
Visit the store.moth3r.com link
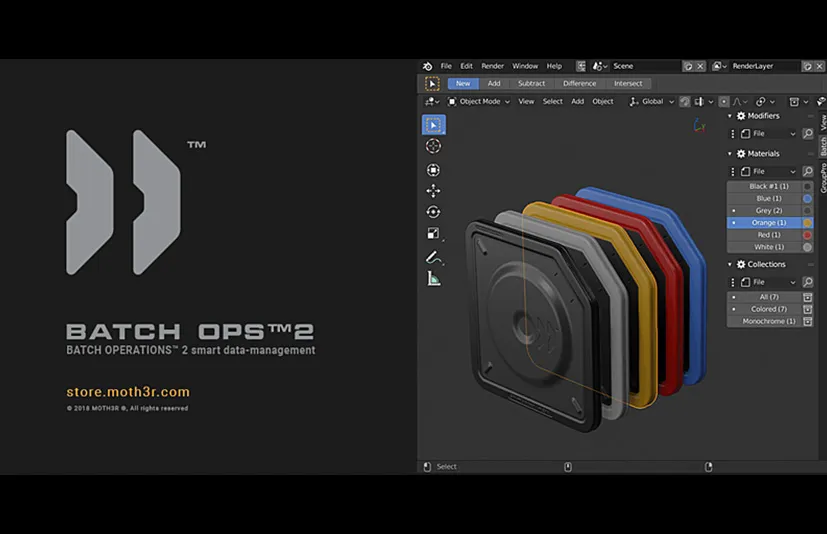pos(128,392)
